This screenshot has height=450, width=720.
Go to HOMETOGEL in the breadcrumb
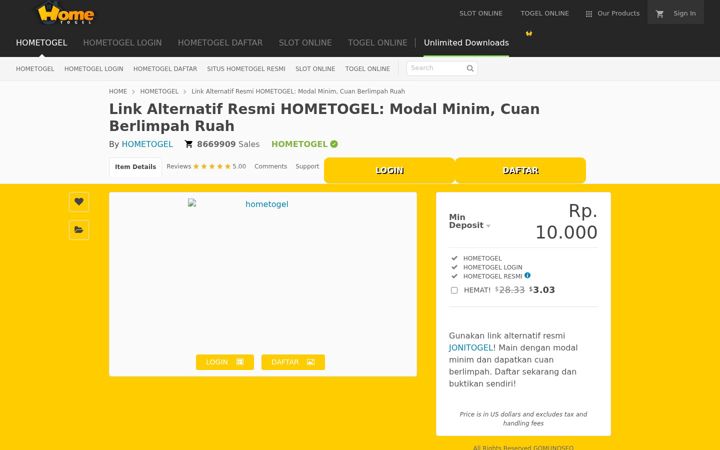tap(159, 91)
